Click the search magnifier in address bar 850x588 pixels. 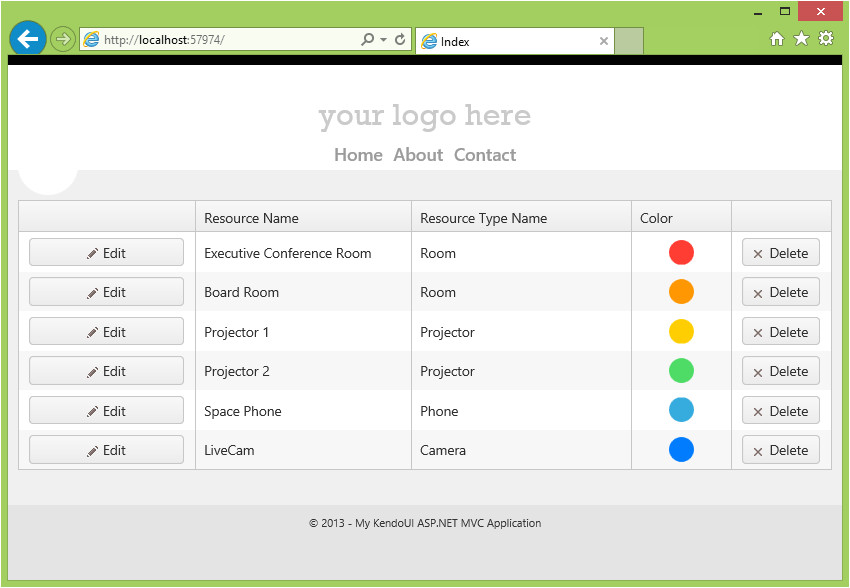(367, 38)
